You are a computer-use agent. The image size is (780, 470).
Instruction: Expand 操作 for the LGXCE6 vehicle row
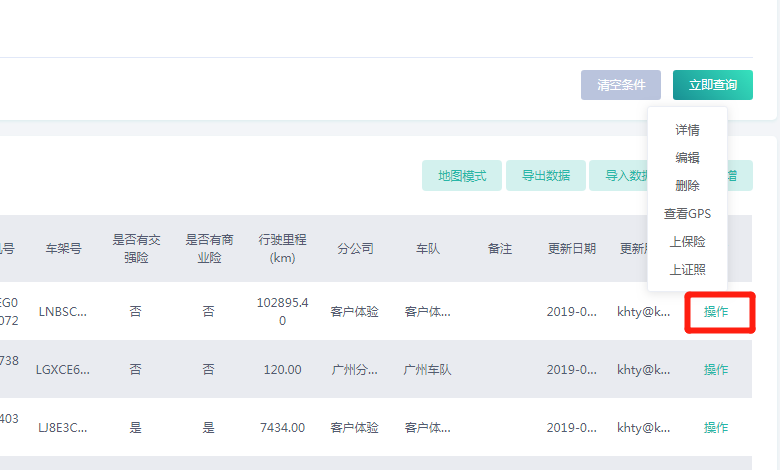point(716,370)
